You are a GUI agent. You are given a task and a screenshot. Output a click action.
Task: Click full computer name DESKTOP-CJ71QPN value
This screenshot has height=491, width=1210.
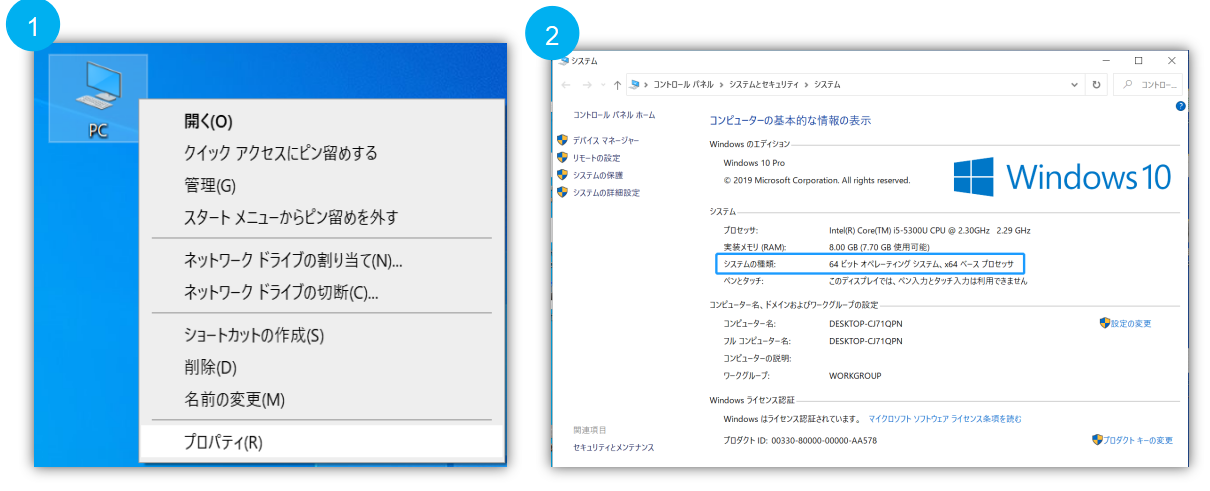pyautogui.click(x=866, y=340)
